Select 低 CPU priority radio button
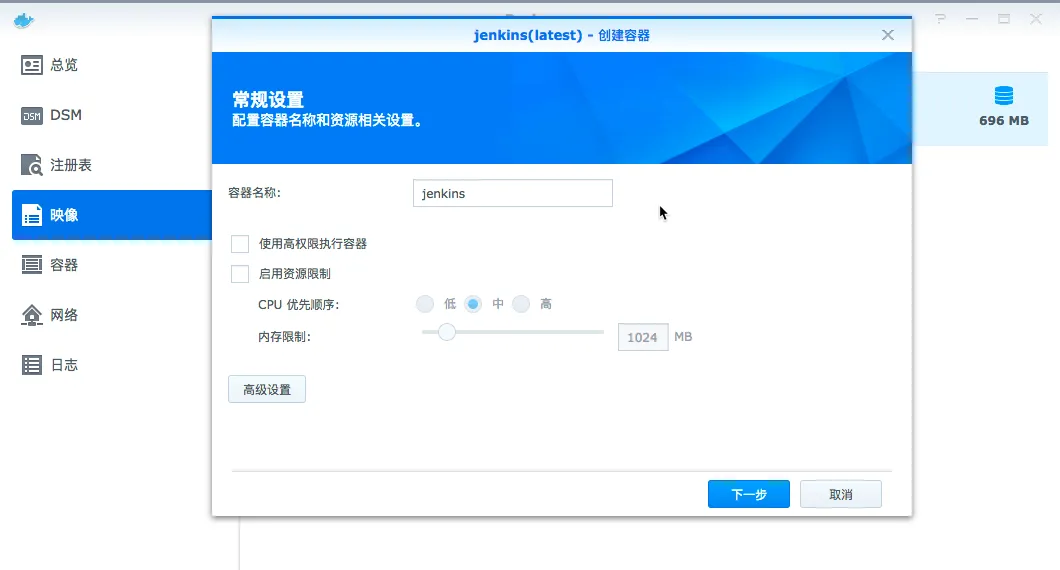Screen dimensions: 1060x570 pos(425,304)
